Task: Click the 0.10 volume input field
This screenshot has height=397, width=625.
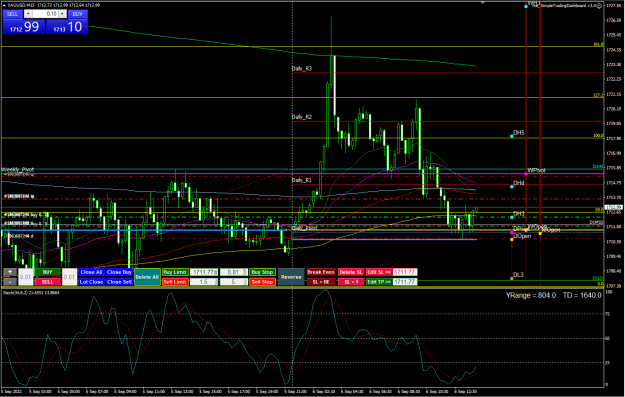Action: [x=45, y=14]
